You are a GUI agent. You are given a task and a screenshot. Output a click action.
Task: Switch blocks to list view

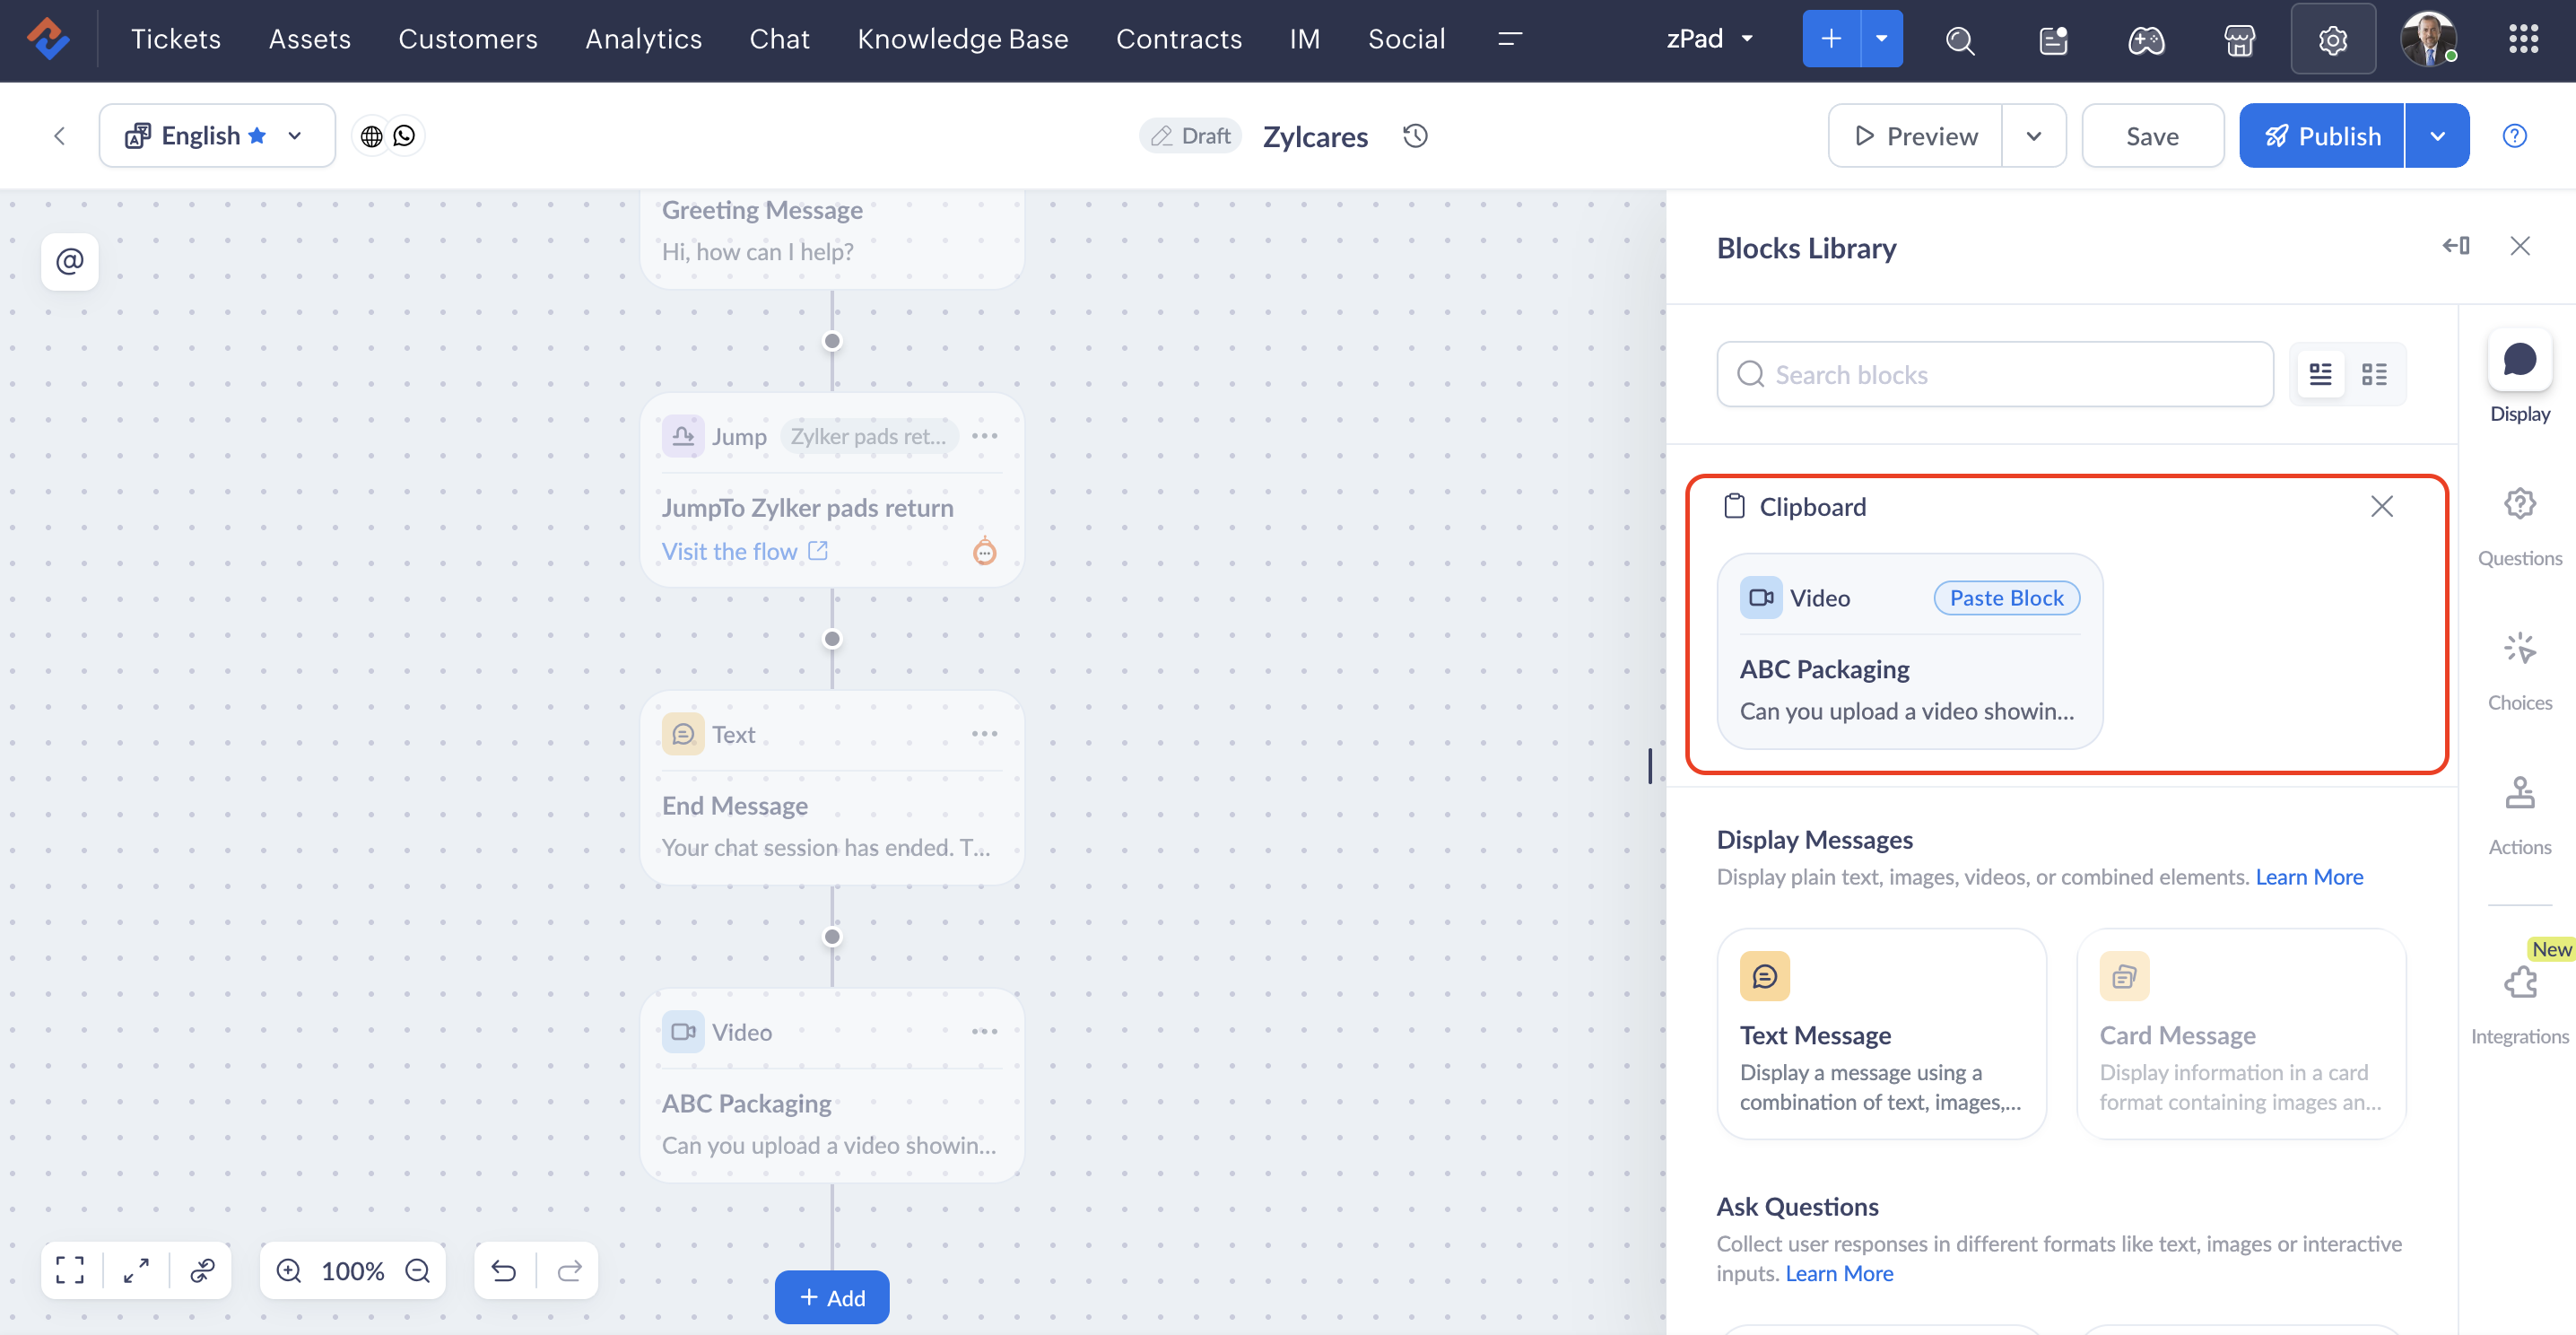click(2320, 374)
